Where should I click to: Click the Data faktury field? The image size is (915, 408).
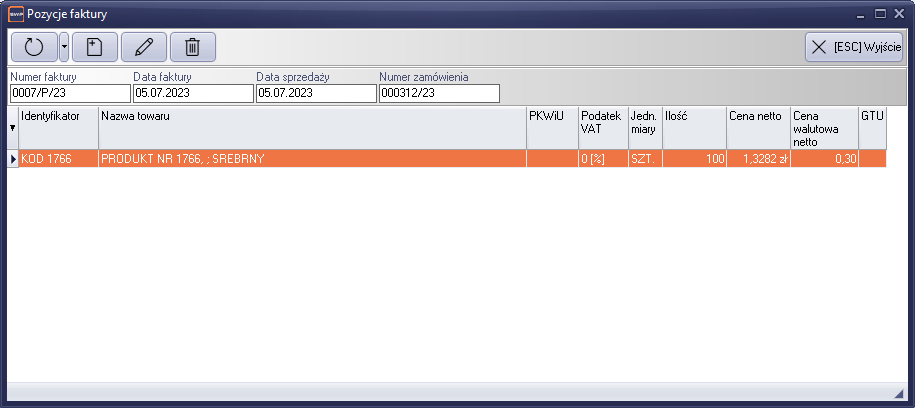[193, 93]
